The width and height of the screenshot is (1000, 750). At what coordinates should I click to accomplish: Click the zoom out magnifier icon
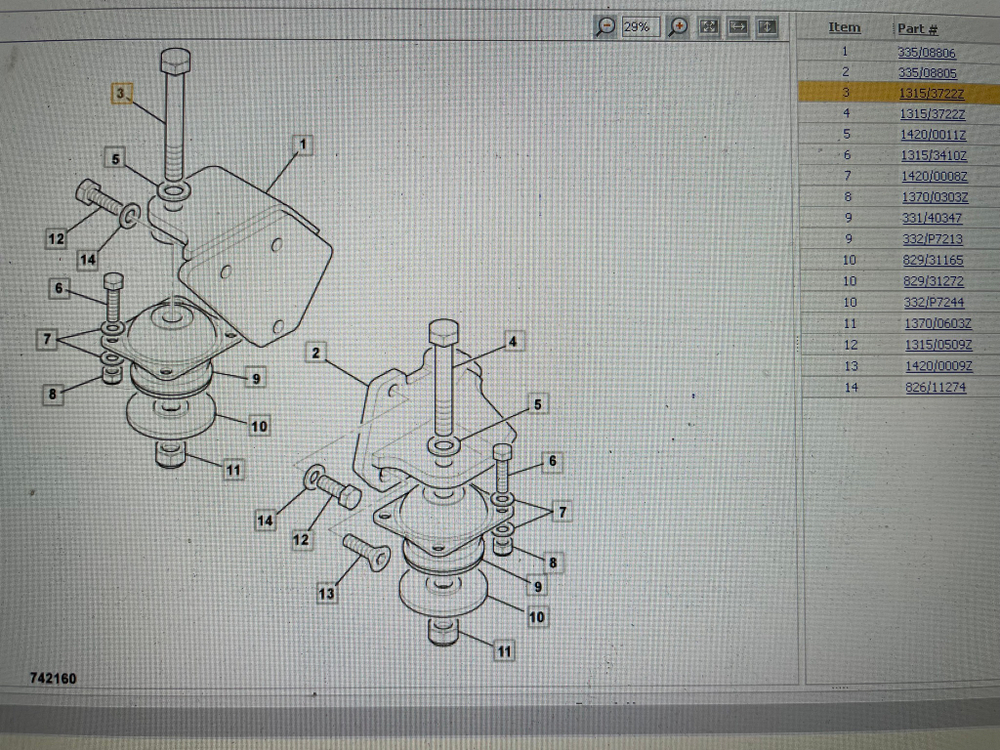tap(606, 27)
